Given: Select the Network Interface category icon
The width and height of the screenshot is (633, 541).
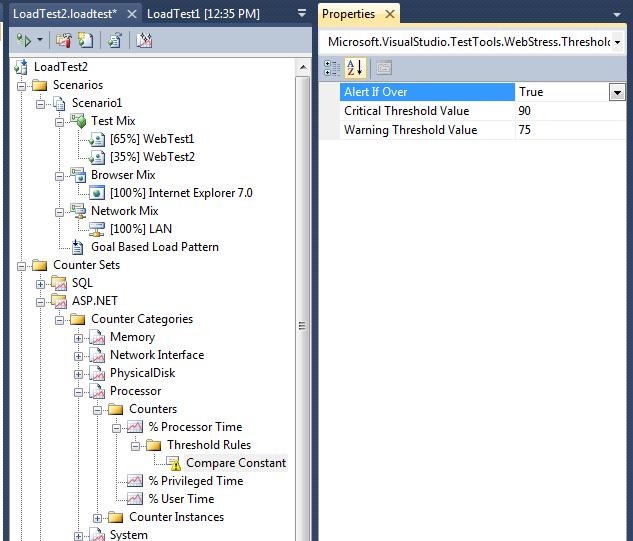Looking at the screenshot, I should point(97,355).
